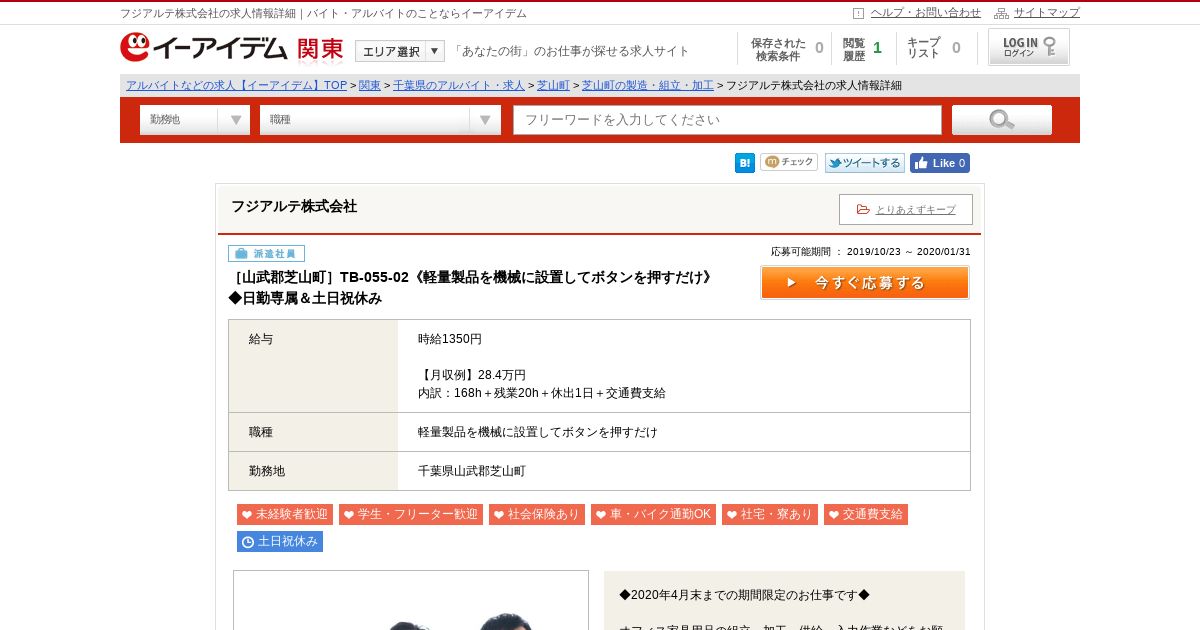Image resolution: width=1200 pixels, height=630 pixels.
Task: Click とりあえずキープ button
Action: pos(906,209)
